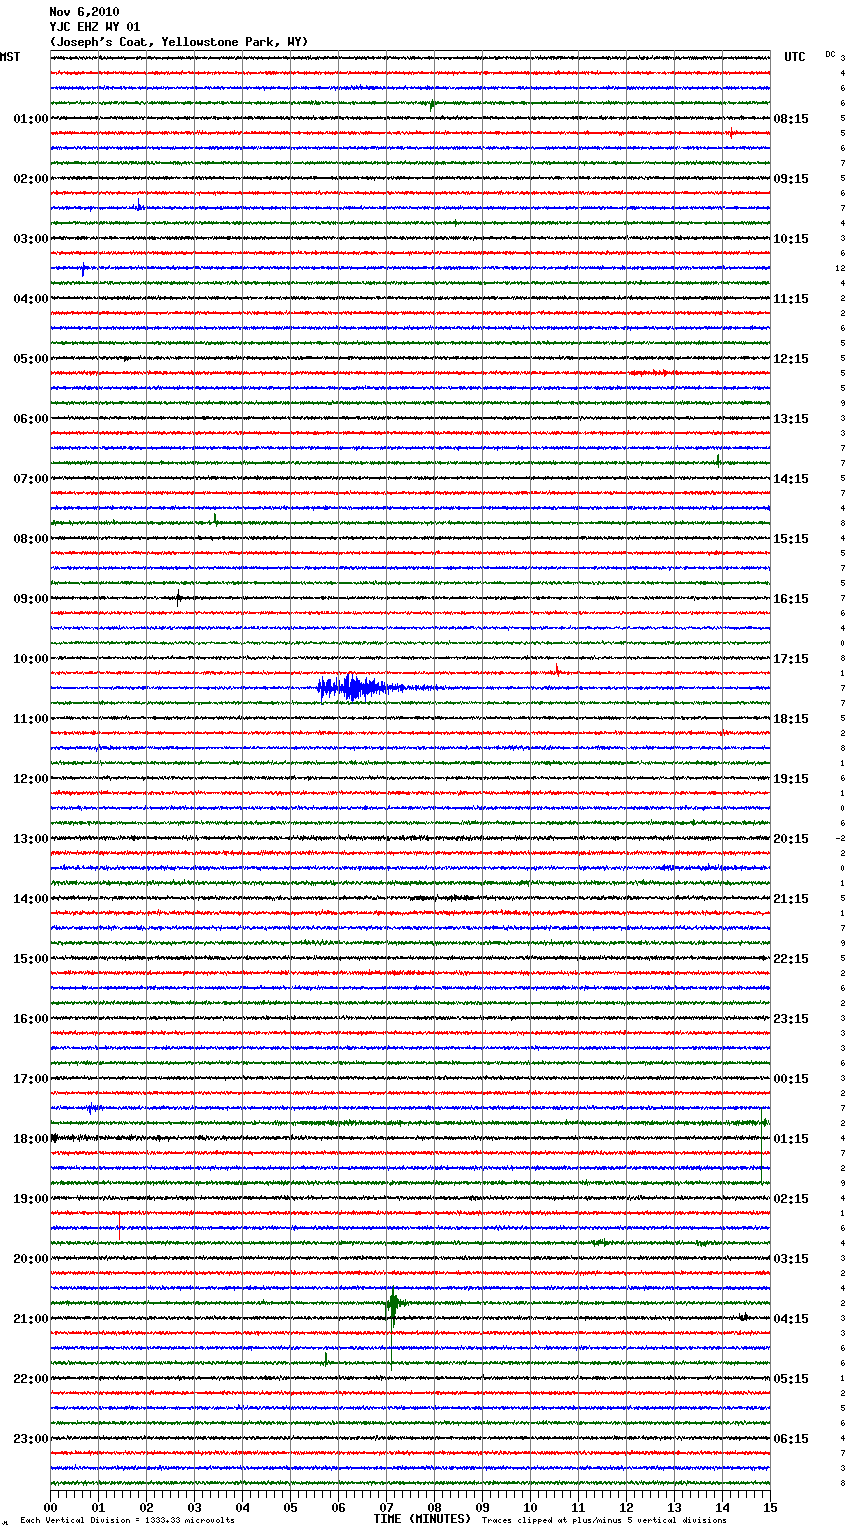Click the x-axis minute label '09'
The height and width of the screenshot is (1534, 850).
(482, 1507)
